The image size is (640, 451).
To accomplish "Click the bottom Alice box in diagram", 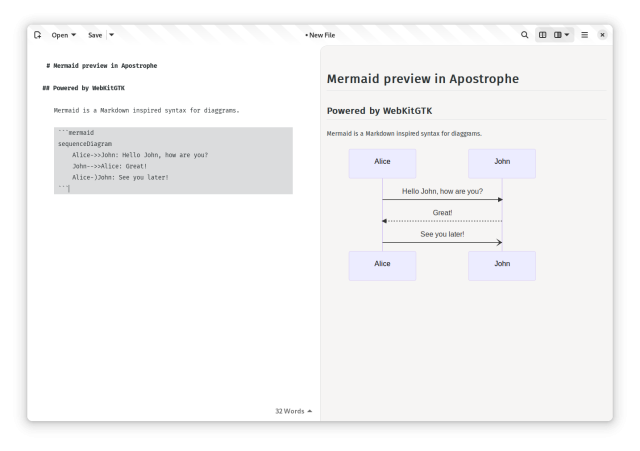I will pyautogui.click(x=382, y=265).
